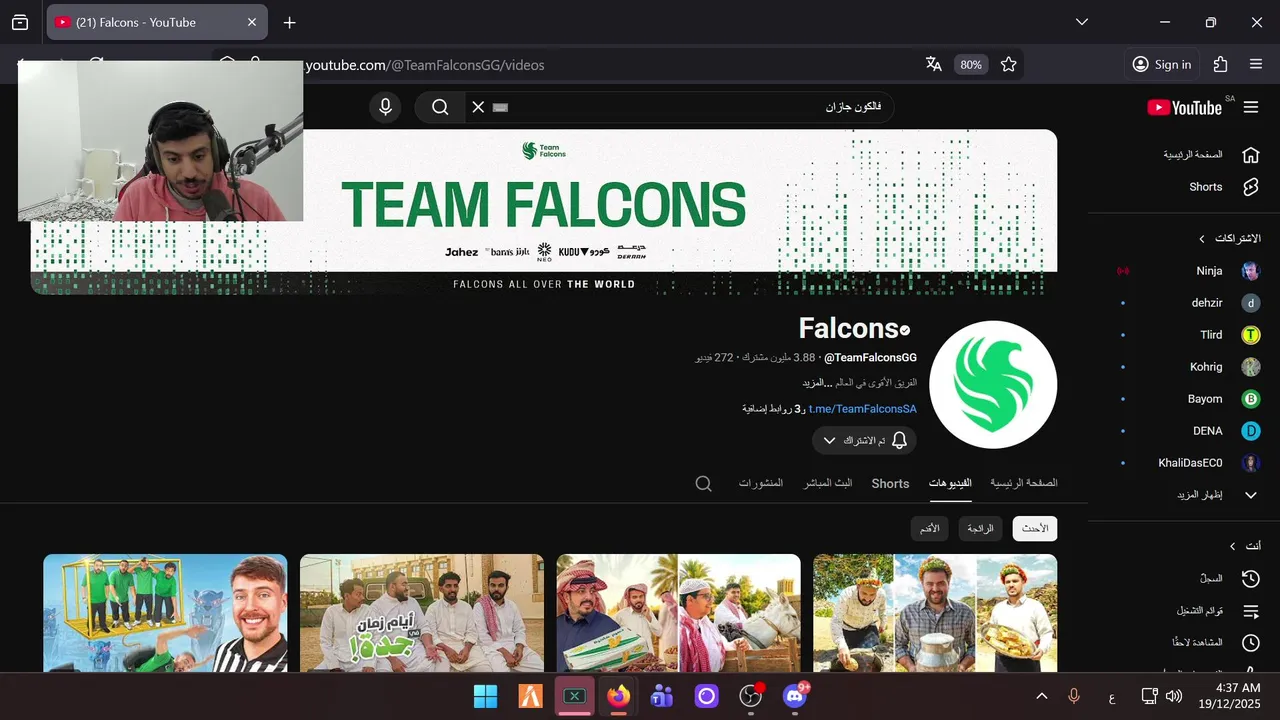Expand the الاشتراكات section chevron
The width and height of the screenshot is (1280, 720).
pos(1202,239)
